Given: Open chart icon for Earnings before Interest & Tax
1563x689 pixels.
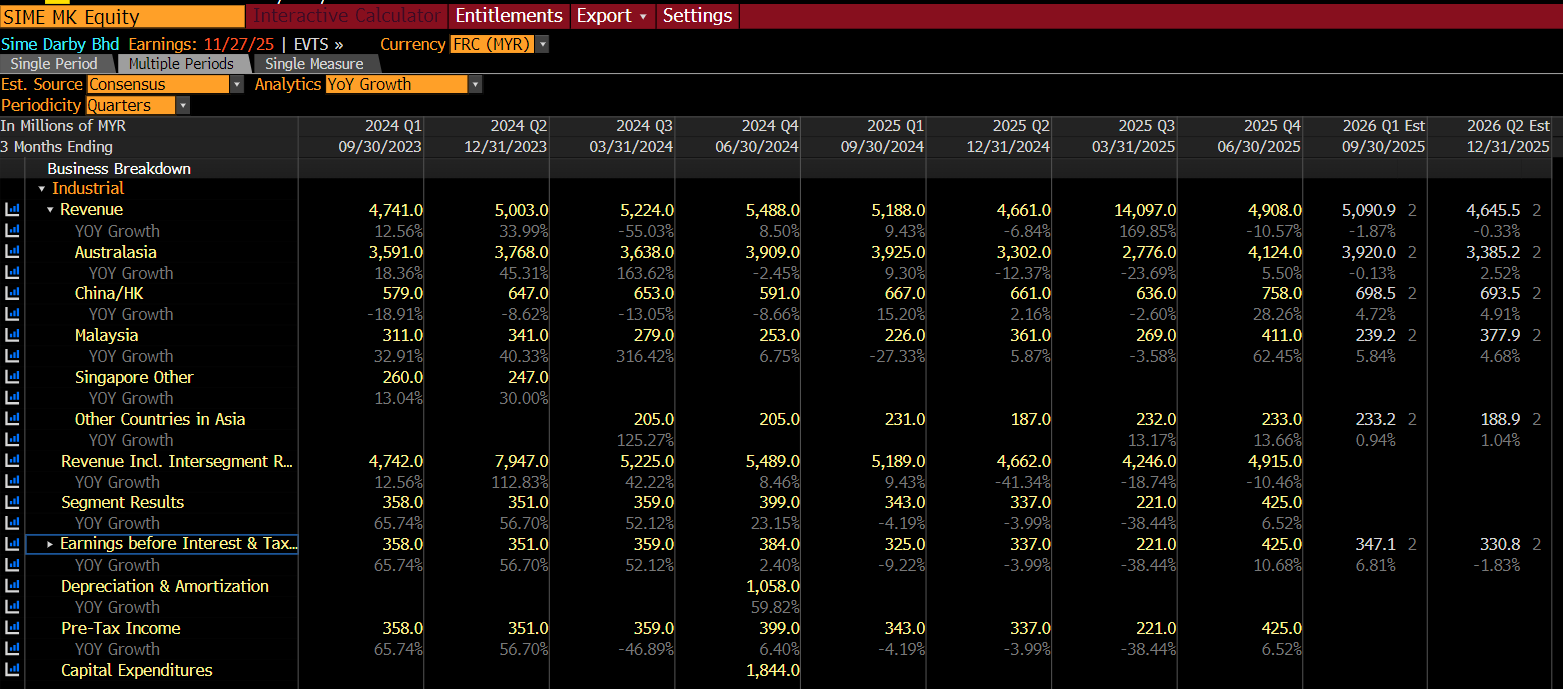Looking at the screenshot, I should pyautogui.click(x=12, y=544).
